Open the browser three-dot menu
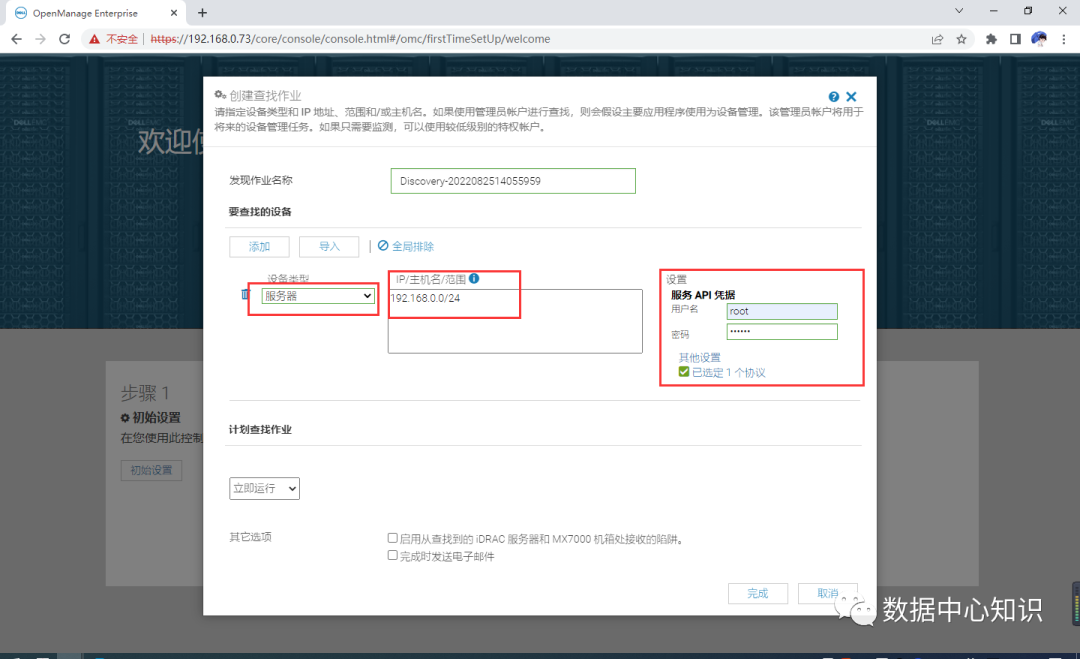 [x=1064, y=39]
